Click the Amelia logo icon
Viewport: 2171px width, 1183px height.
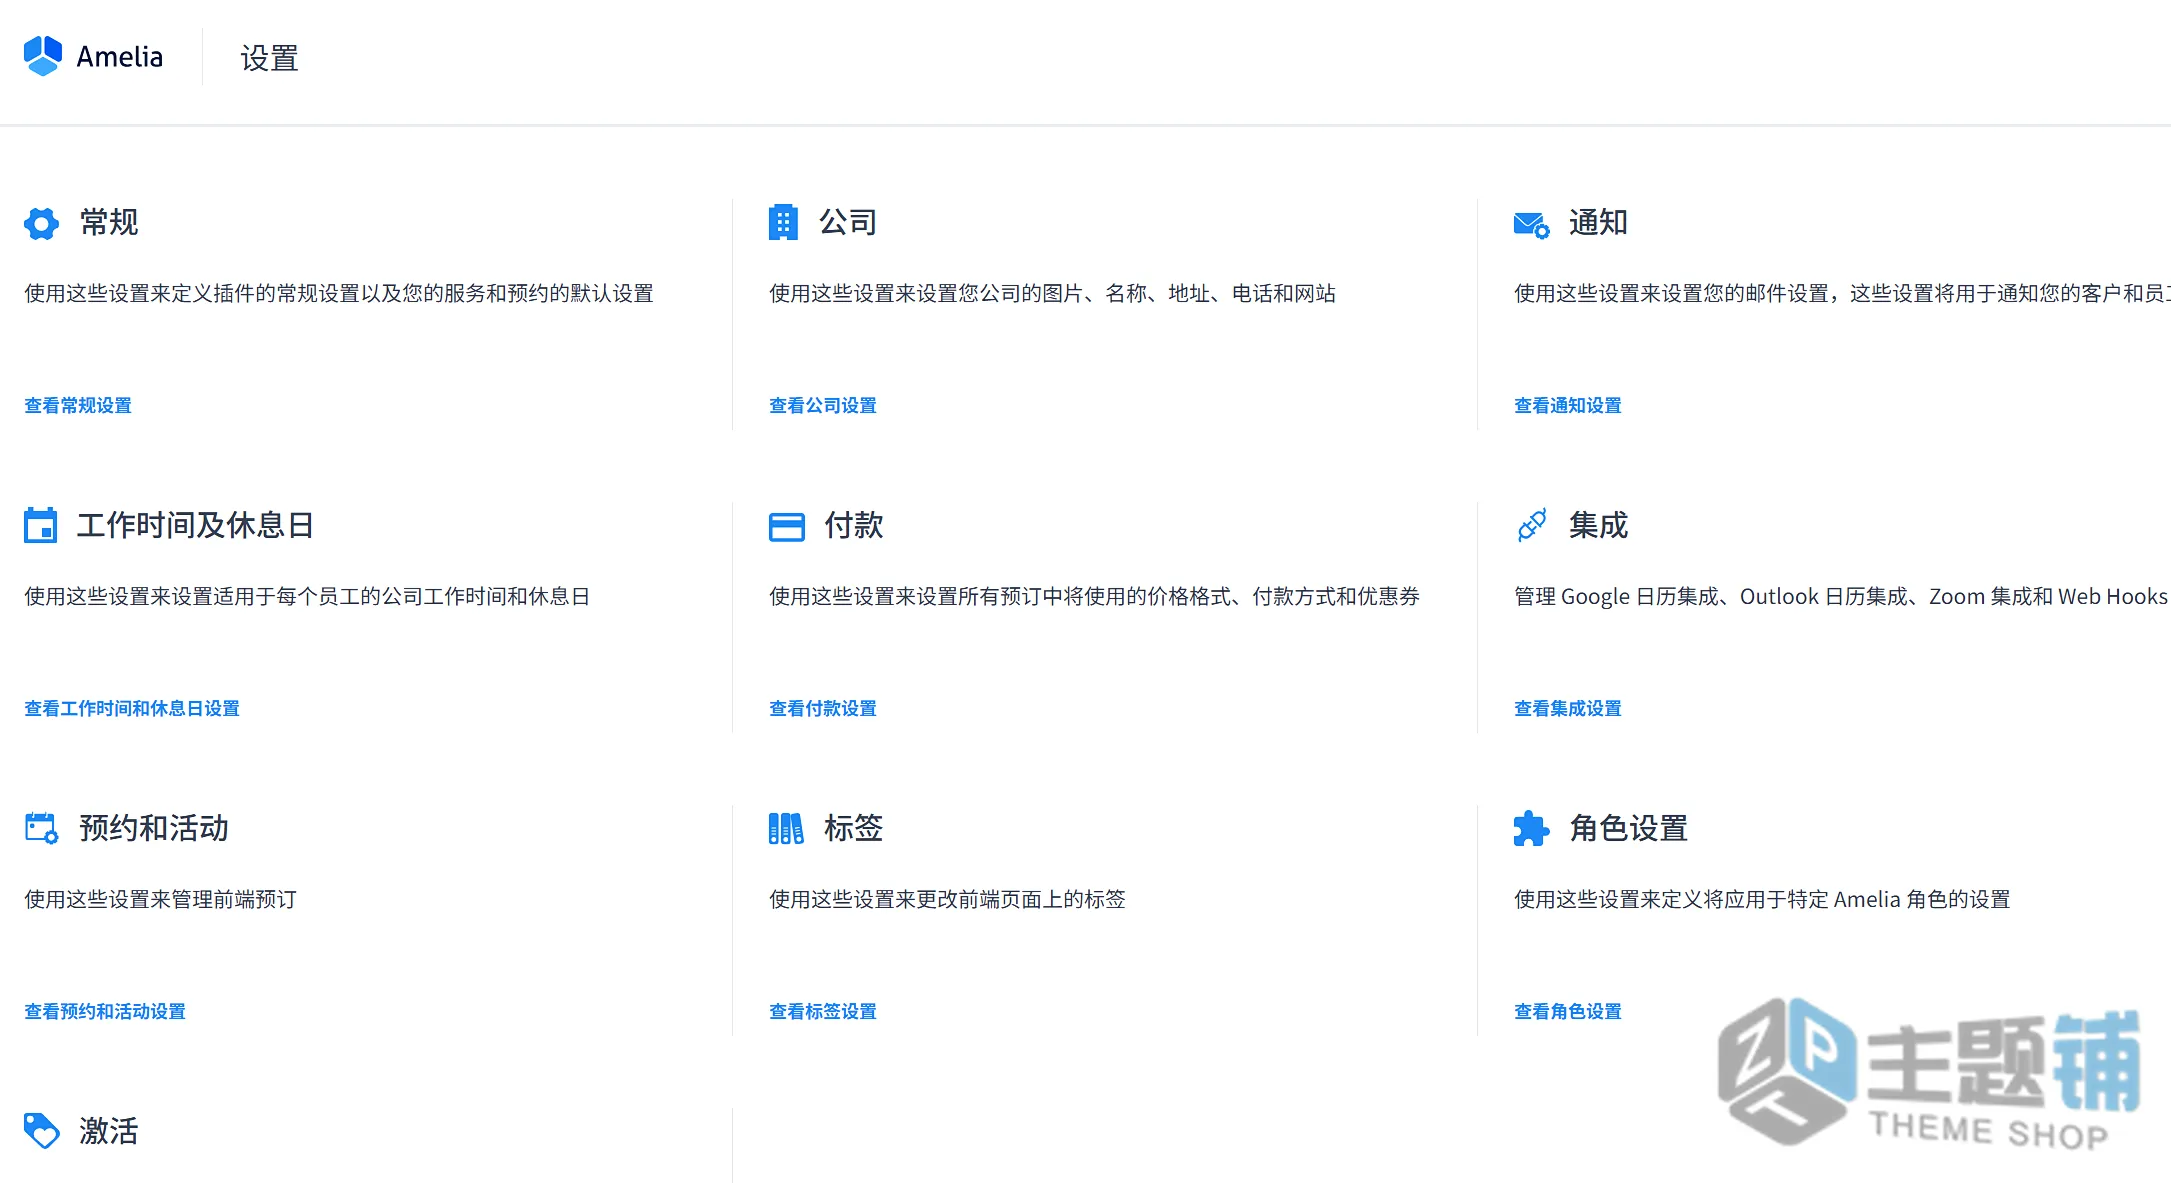click(43, 56)
